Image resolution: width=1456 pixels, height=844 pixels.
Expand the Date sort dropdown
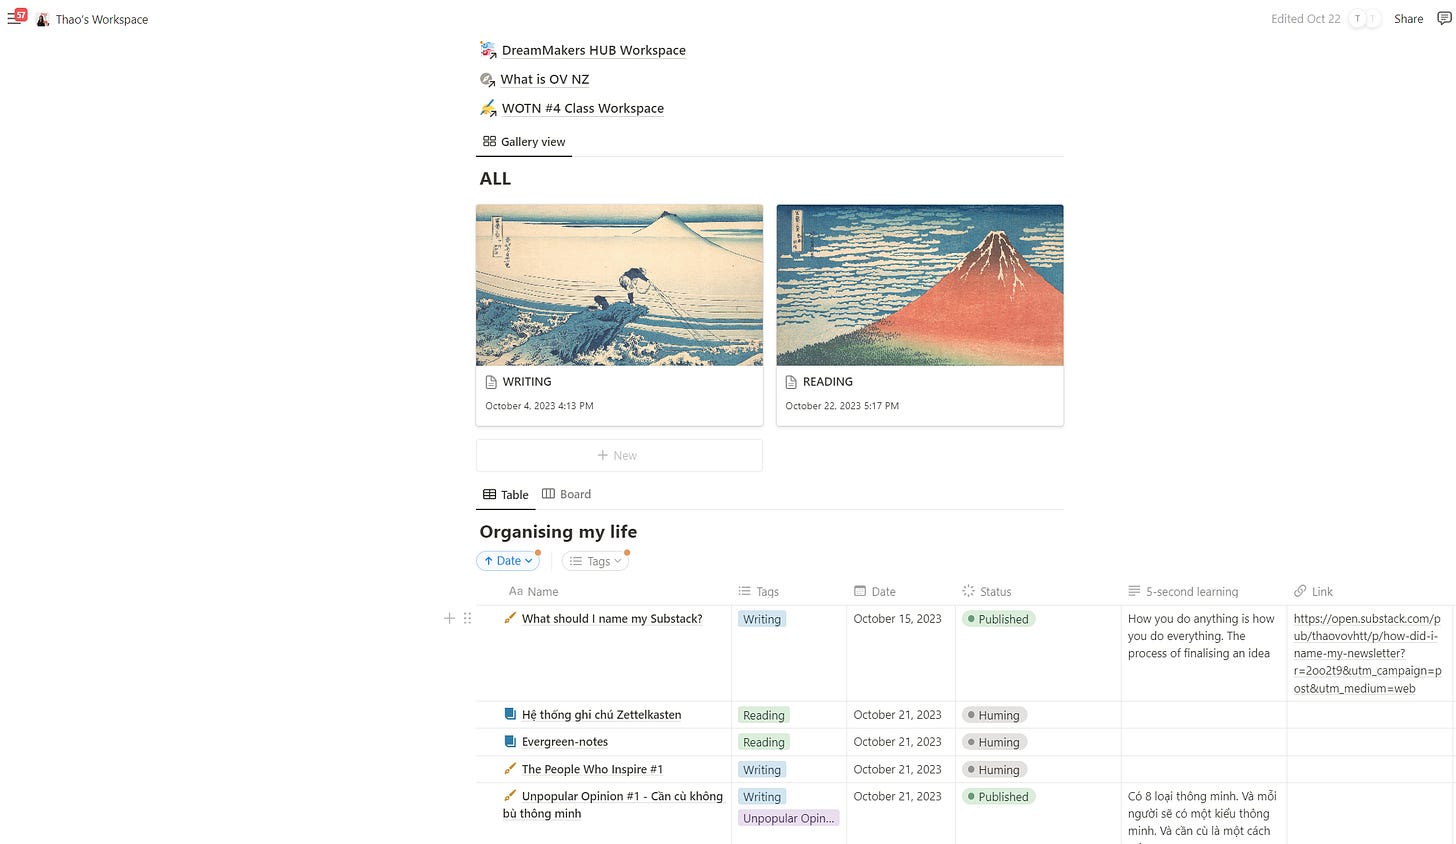tap(508, 561)
